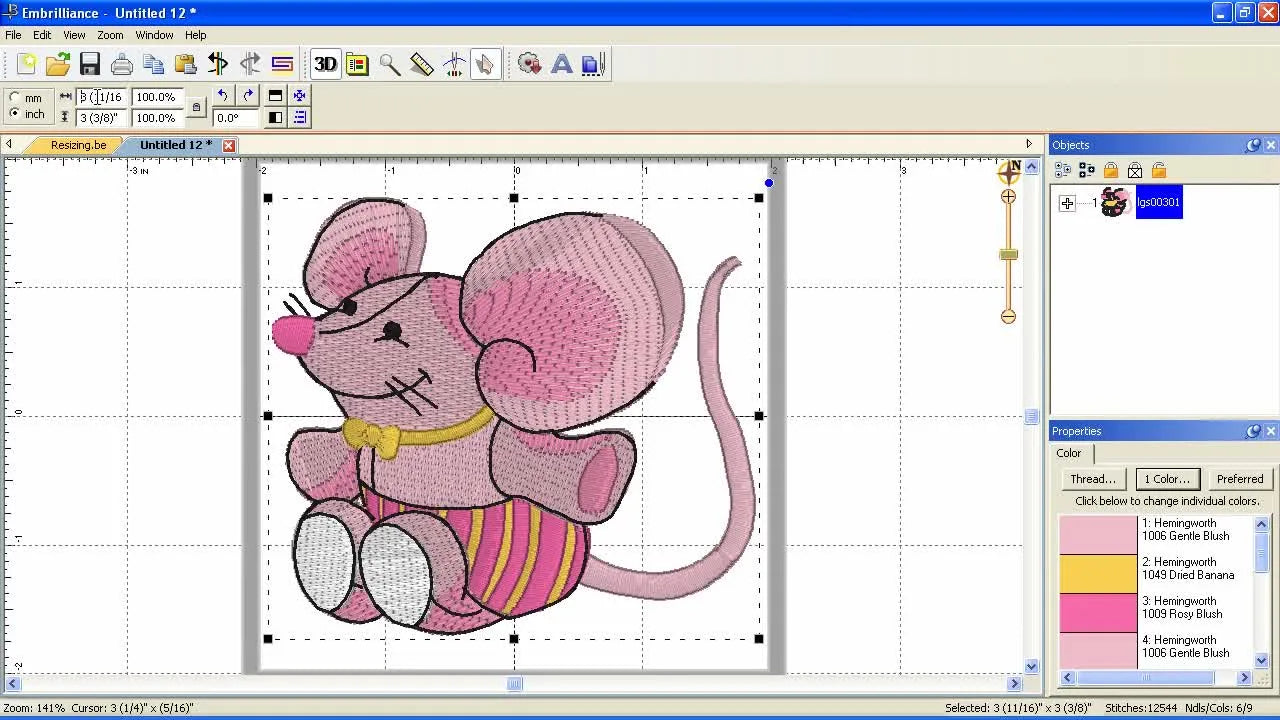Click the rotation angle 0.0° field
The image size is (1280, 720).
[234, 118]
